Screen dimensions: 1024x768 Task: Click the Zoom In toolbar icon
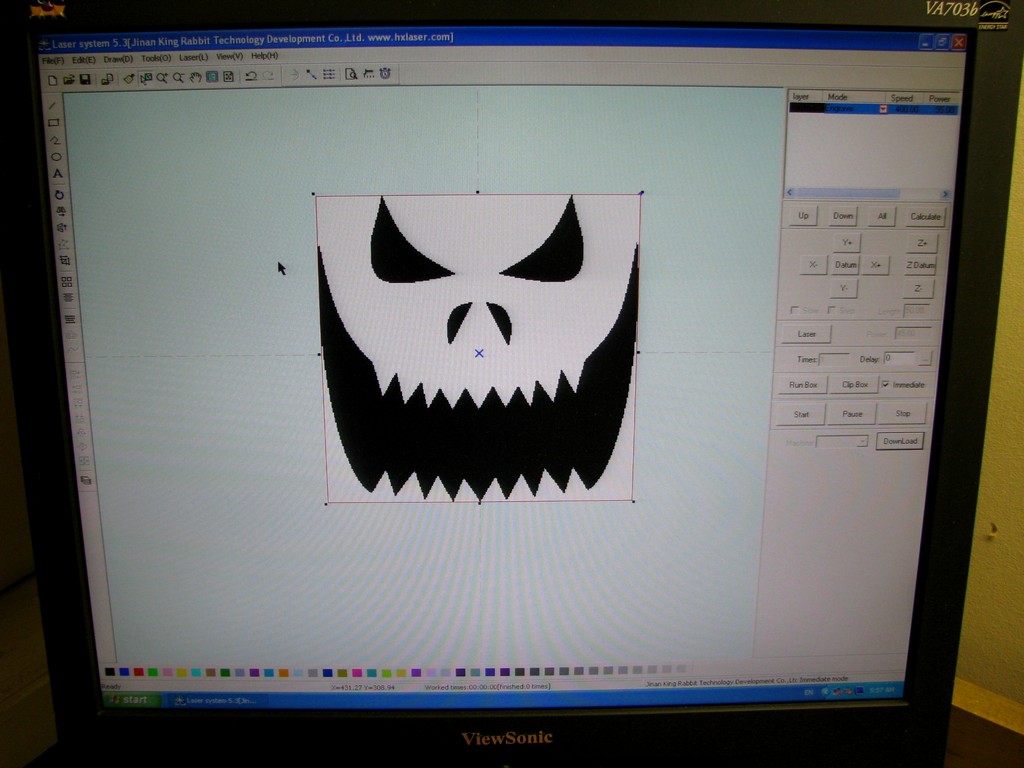coord(161,77)
